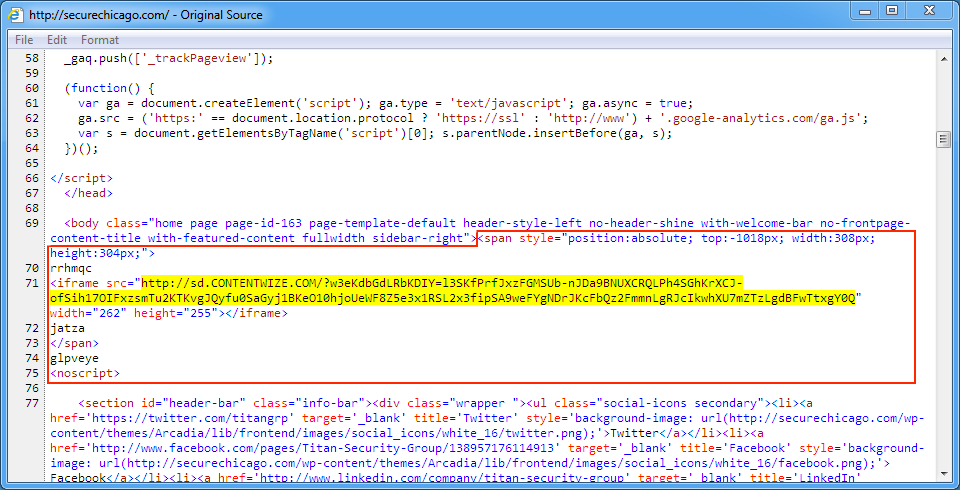Click the section id="header-bar" text

click(x=162, y=404)
